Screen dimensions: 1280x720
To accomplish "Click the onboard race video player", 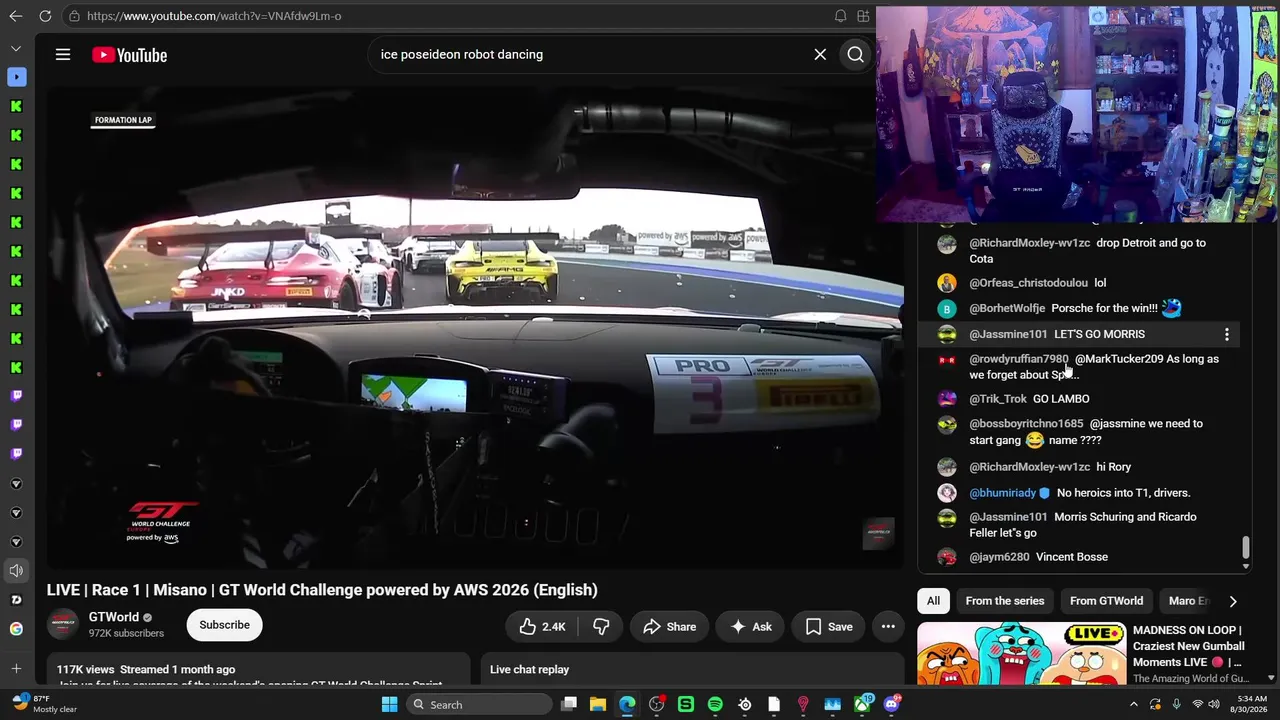I will click(x=475, y=329).
